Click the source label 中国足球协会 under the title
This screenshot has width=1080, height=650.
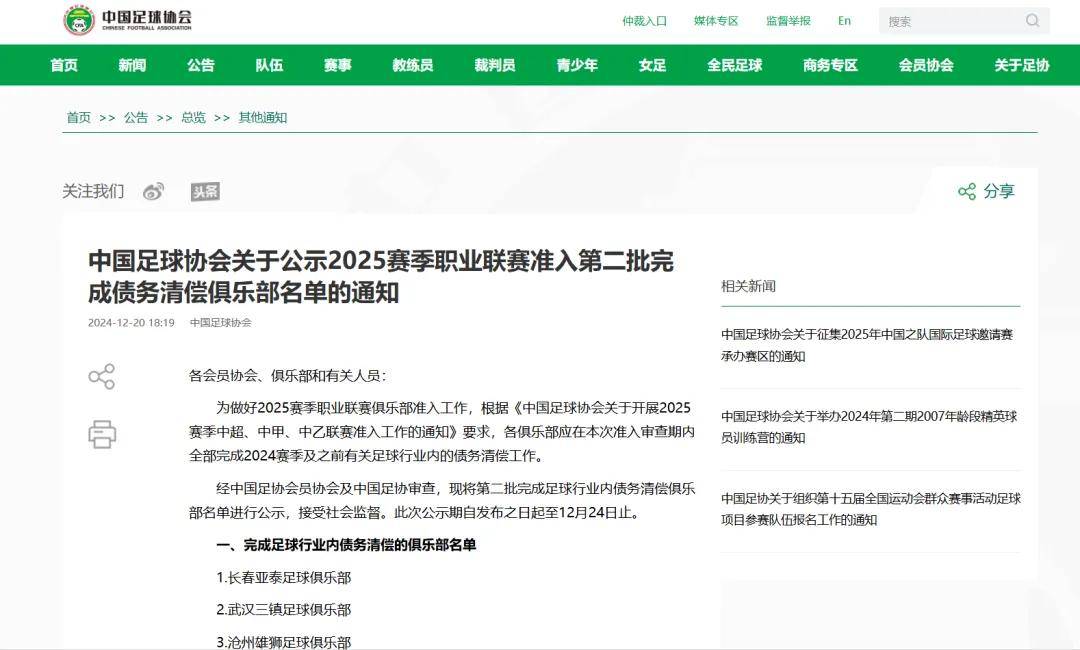(x=220, y=322)
